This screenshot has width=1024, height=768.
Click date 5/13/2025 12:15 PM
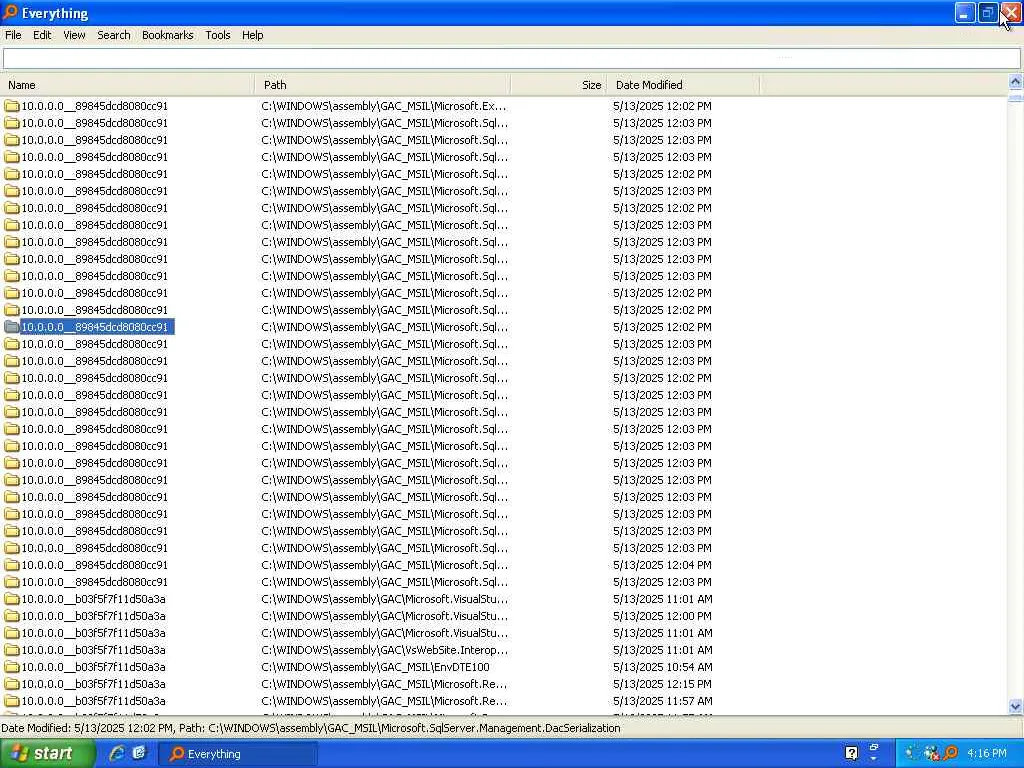click(662, 684)
